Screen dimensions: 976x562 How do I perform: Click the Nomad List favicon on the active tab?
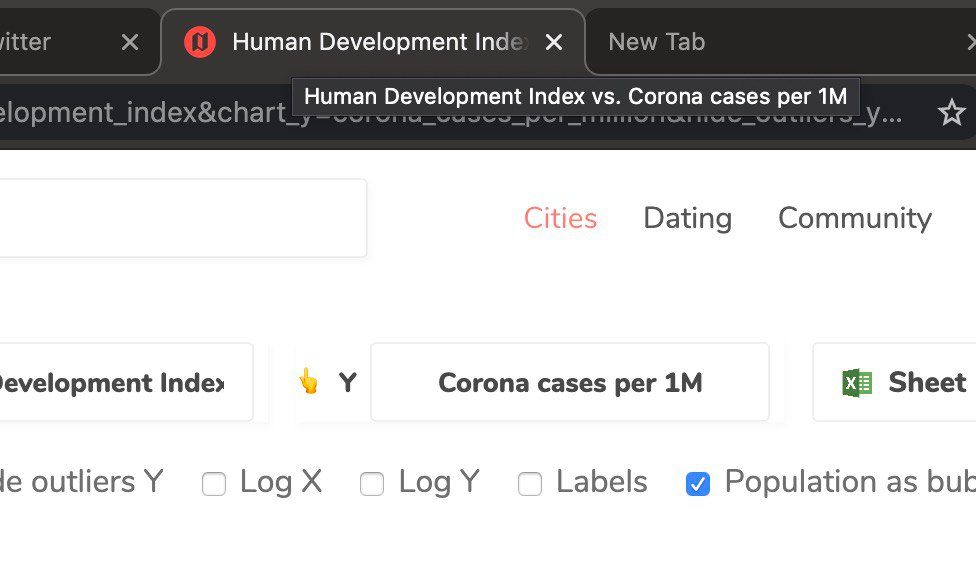(200, 42)
